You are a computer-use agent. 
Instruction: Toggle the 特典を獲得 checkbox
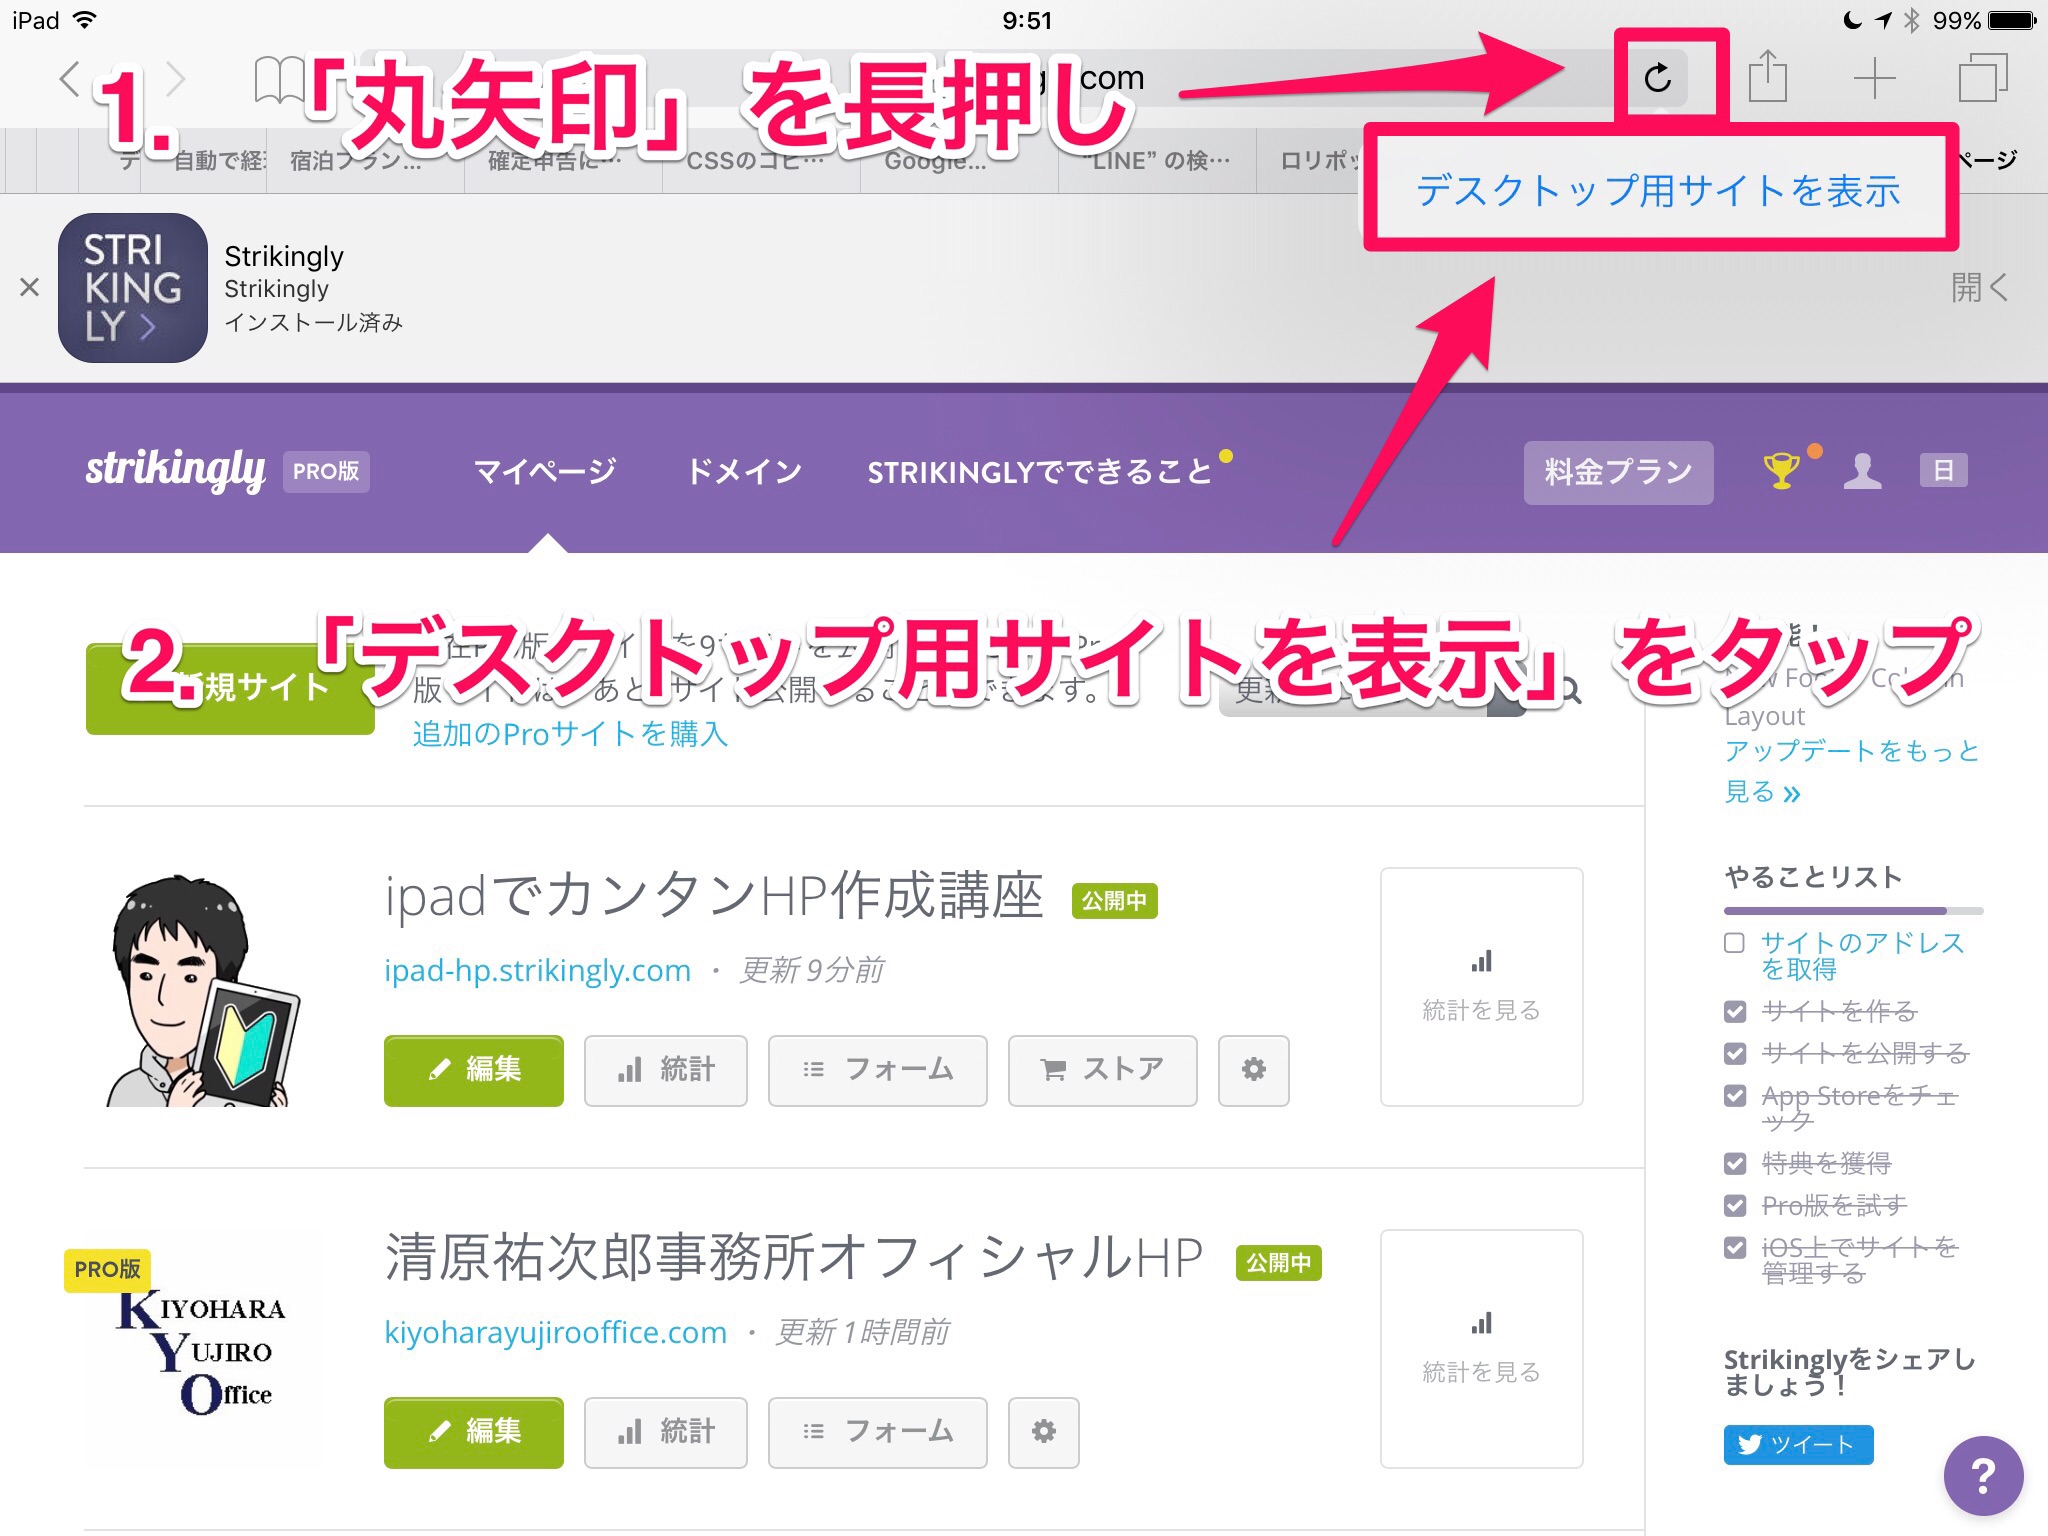pyautogui.click(x=1735, y=1163)
